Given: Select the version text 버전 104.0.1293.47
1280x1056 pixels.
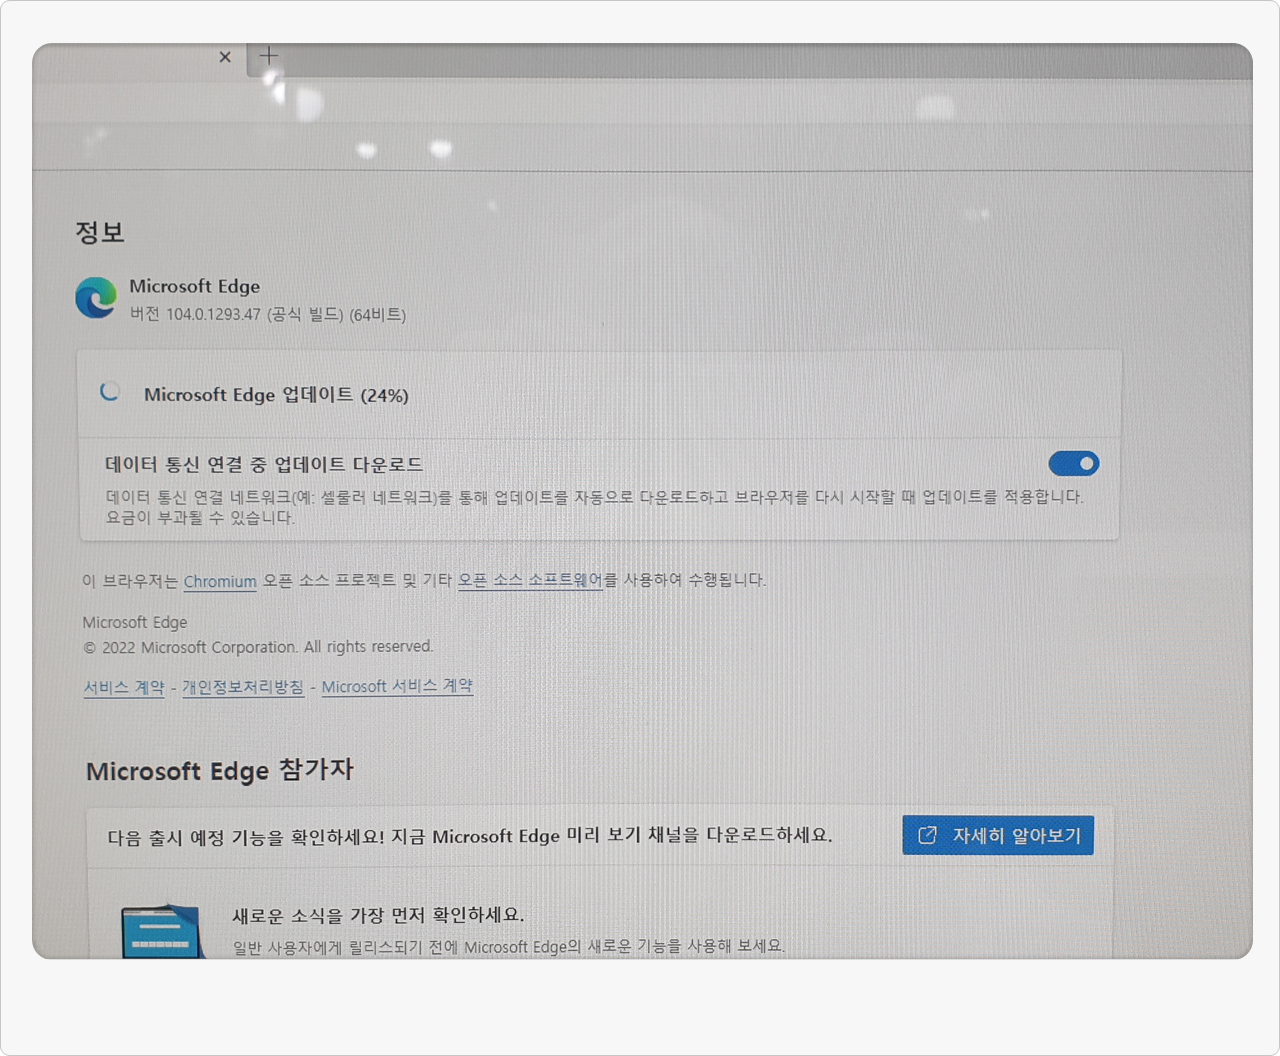Looking at the screenshot, I should [195, 314].
